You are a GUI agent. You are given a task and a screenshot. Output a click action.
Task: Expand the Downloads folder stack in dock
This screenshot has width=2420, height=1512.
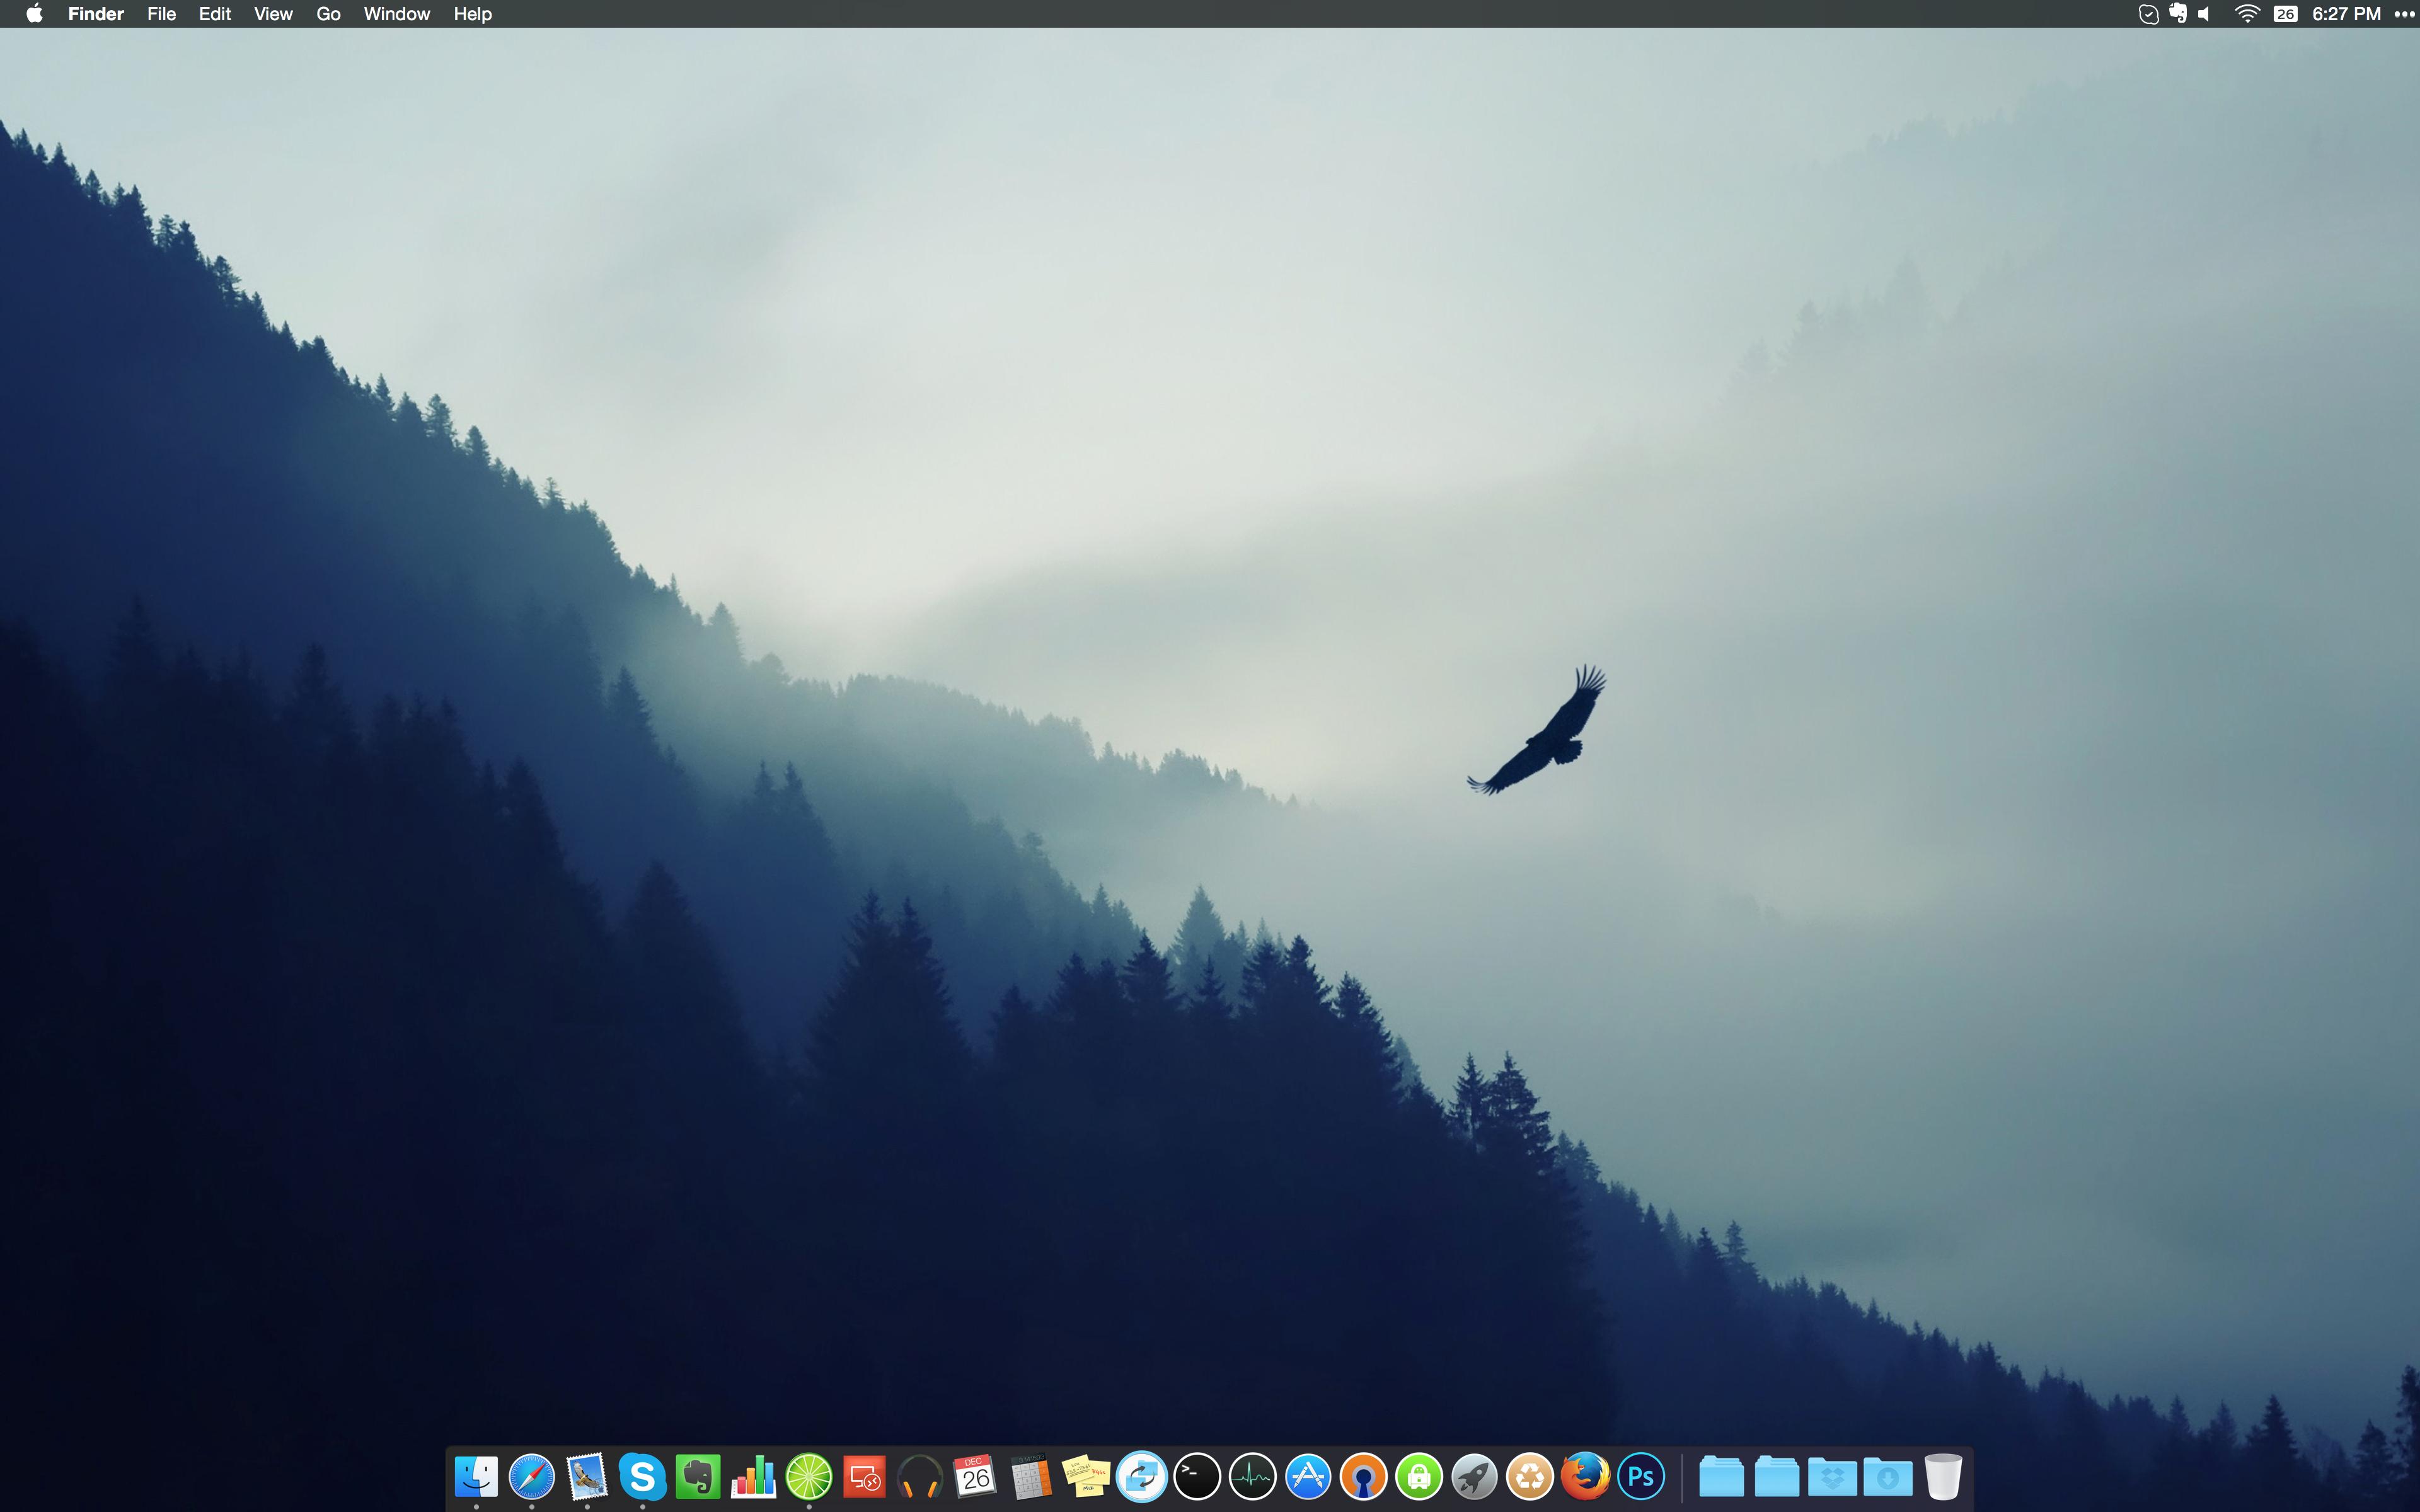click(1887, 1476)
